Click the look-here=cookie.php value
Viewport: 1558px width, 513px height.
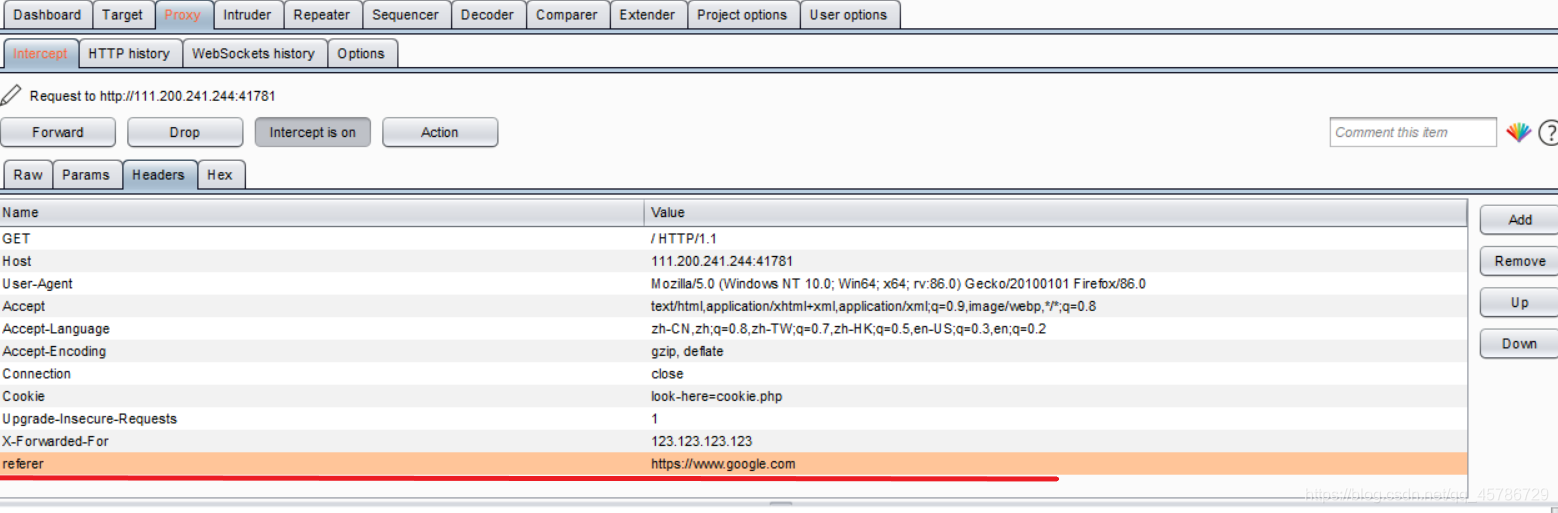point(717,396)
